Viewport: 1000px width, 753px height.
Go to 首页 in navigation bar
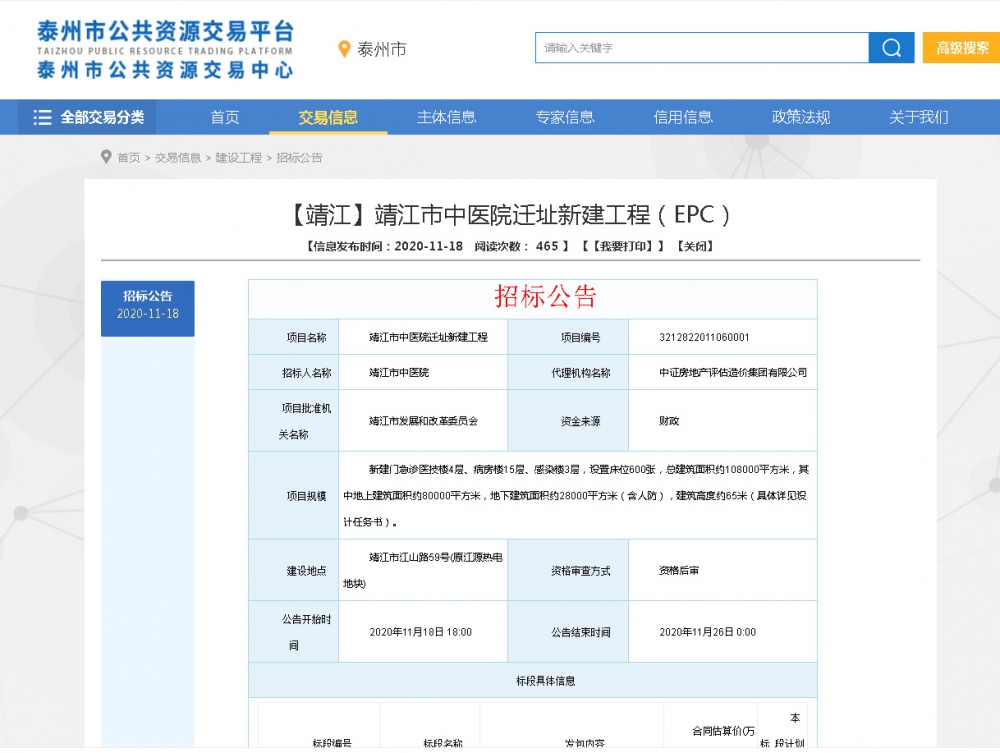pos(224,117)
